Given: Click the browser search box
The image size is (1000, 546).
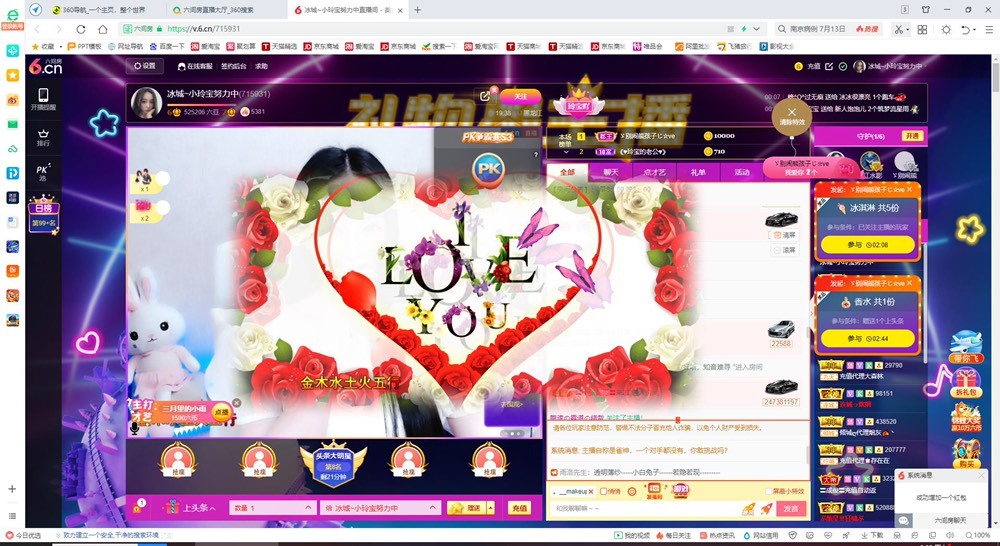Looking at the screenshot, I should coord(830,29).
